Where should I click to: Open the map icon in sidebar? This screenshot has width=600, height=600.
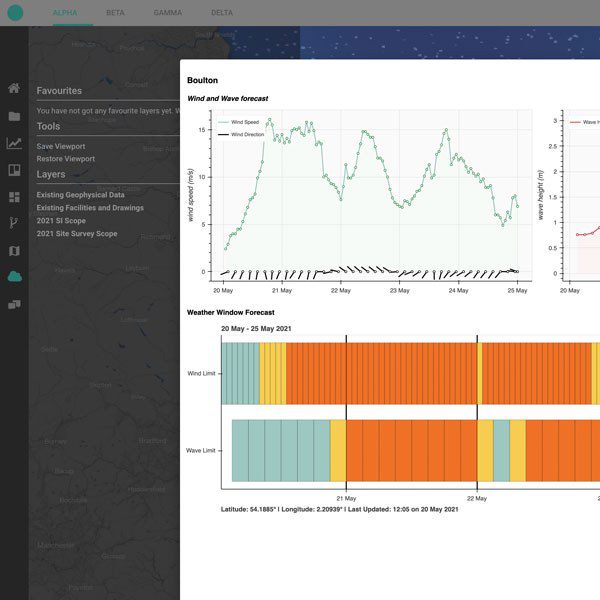click(x=14, y=250)
